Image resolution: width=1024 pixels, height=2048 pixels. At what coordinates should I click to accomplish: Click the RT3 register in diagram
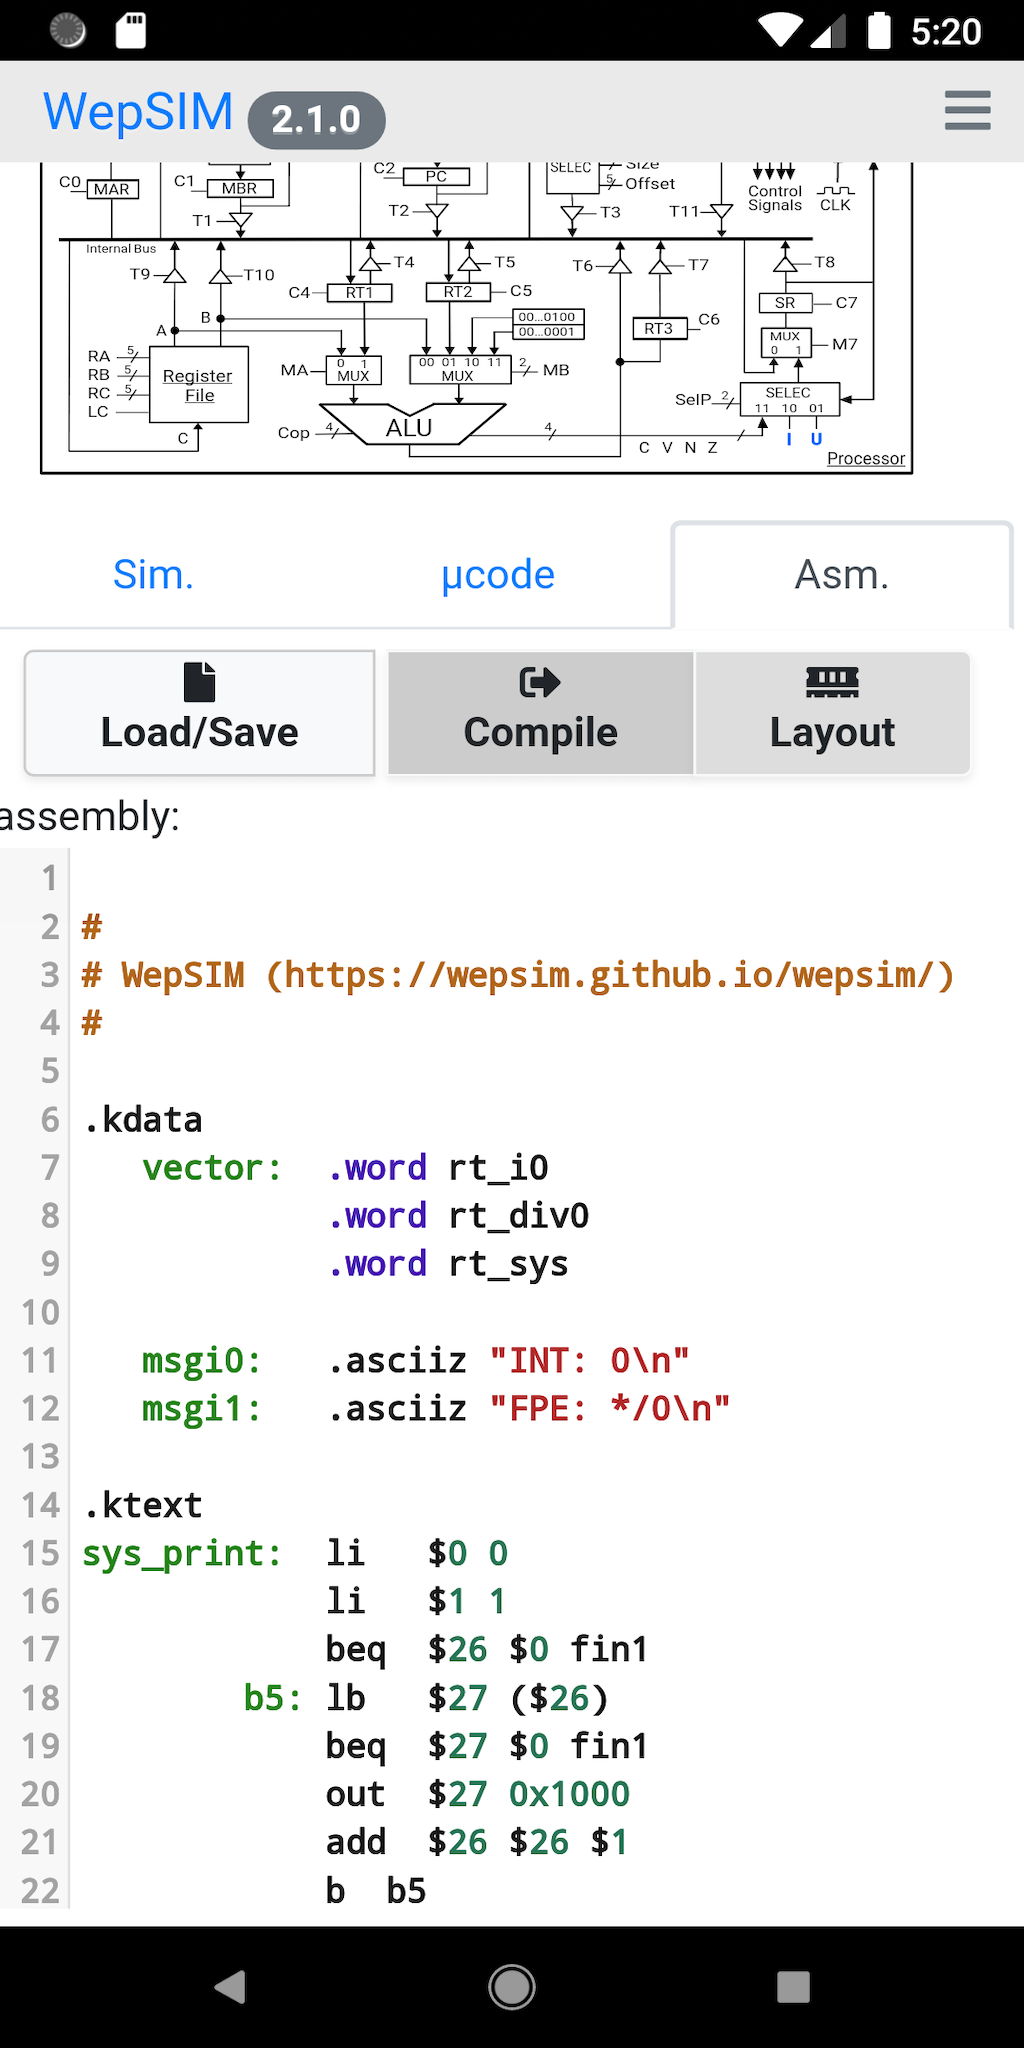(x=659, y=328)
